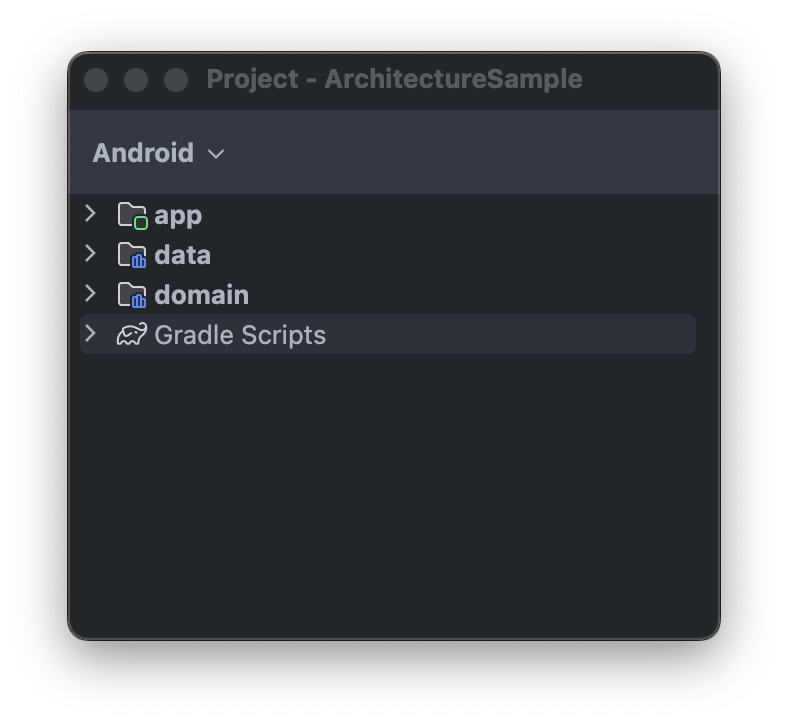
Task: Click blank header space right of Android
Action: 472,153
